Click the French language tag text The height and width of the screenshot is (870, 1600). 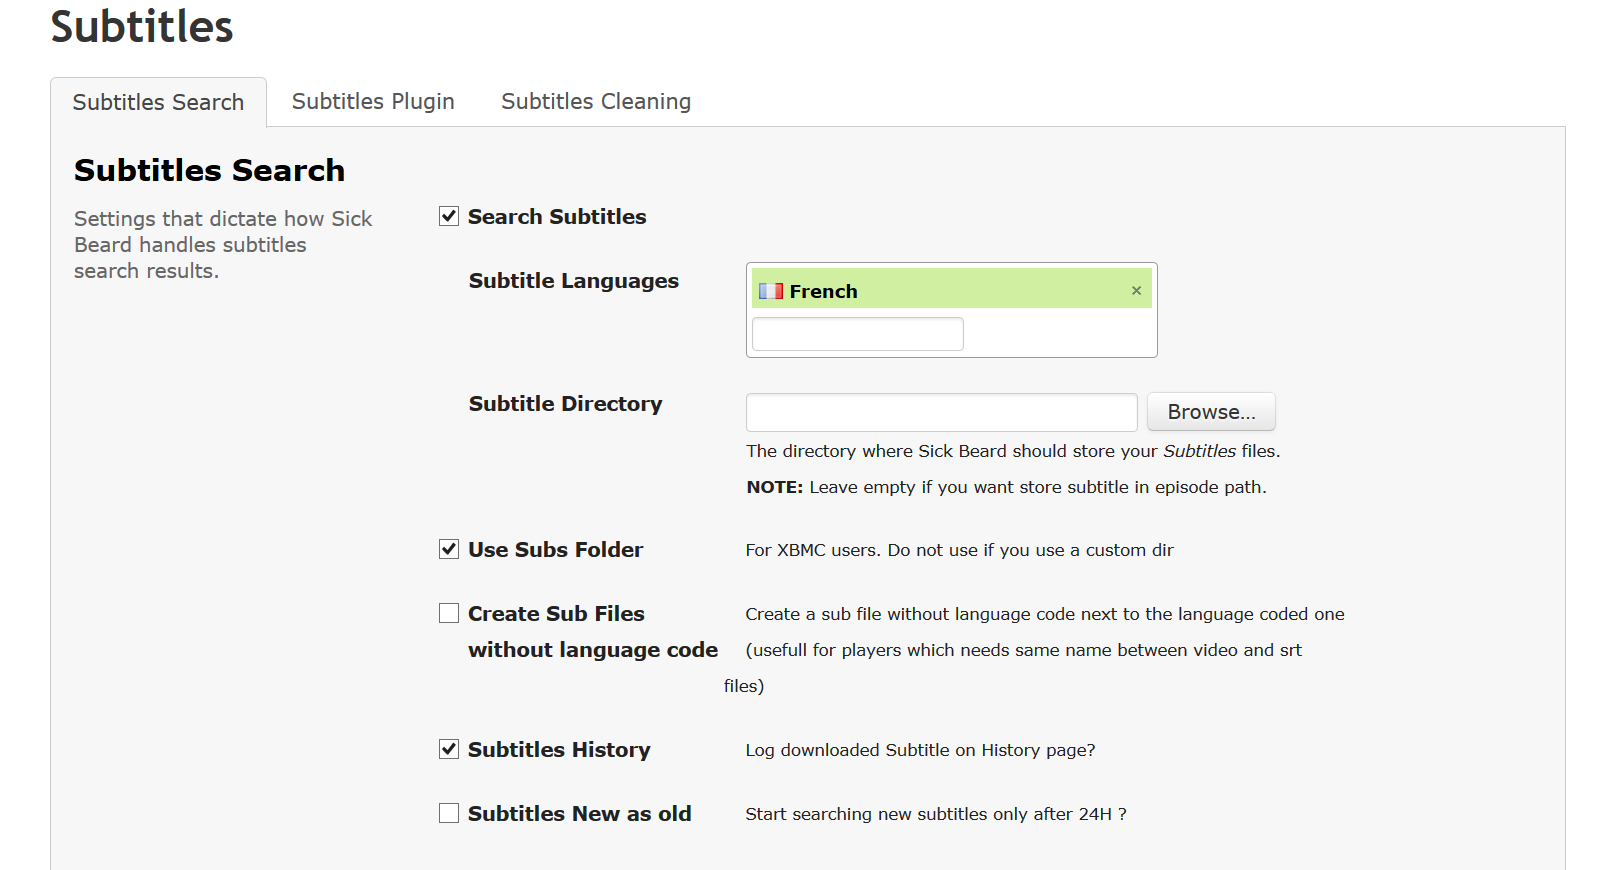pos(823,292)
